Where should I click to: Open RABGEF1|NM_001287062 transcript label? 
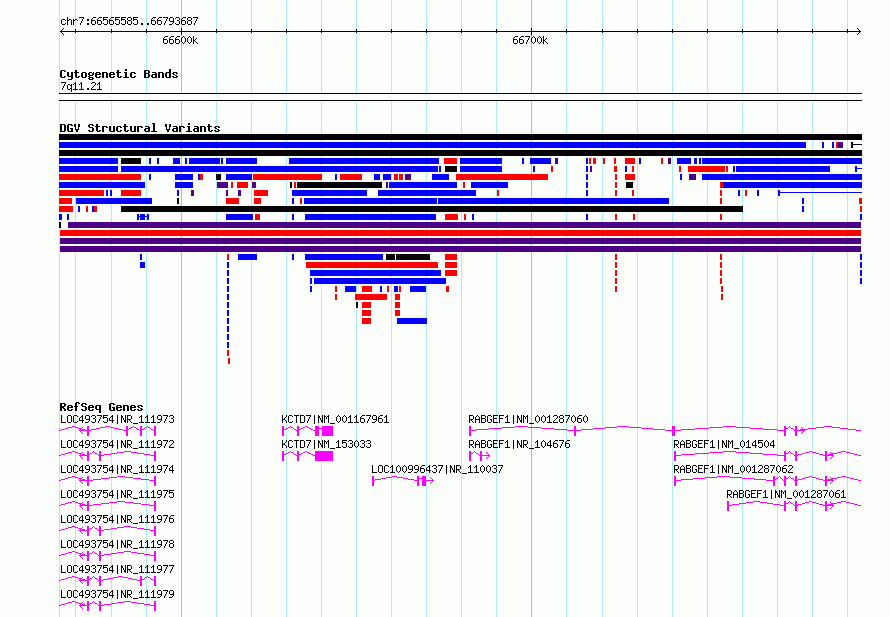733,469
